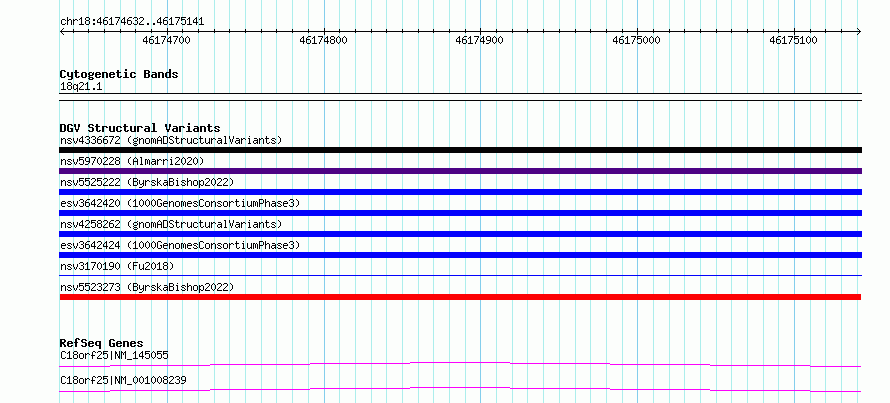Click the 18q21.1 band label
Viewport: 890px width, 403px height.
coord(81,87)
